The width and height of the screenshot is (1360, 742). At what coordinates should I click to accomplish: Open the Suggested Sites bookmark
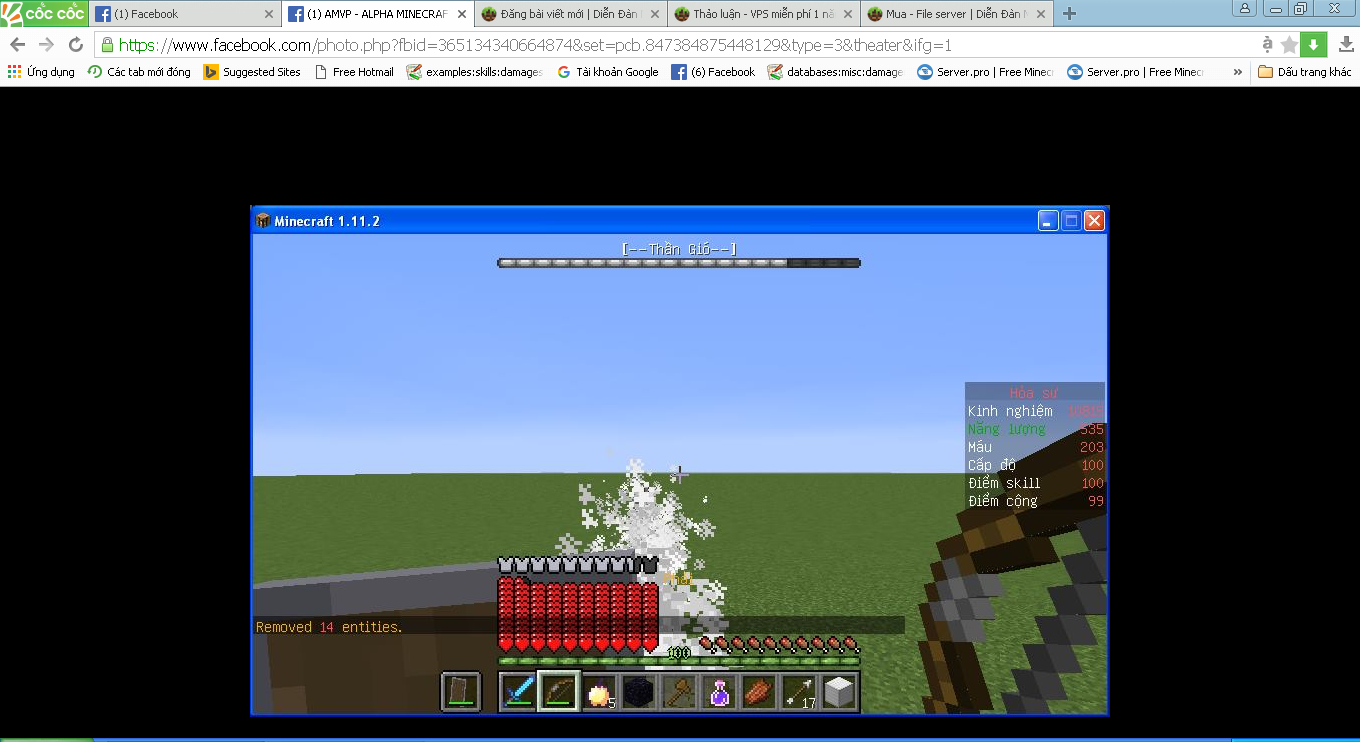(252, 72)
